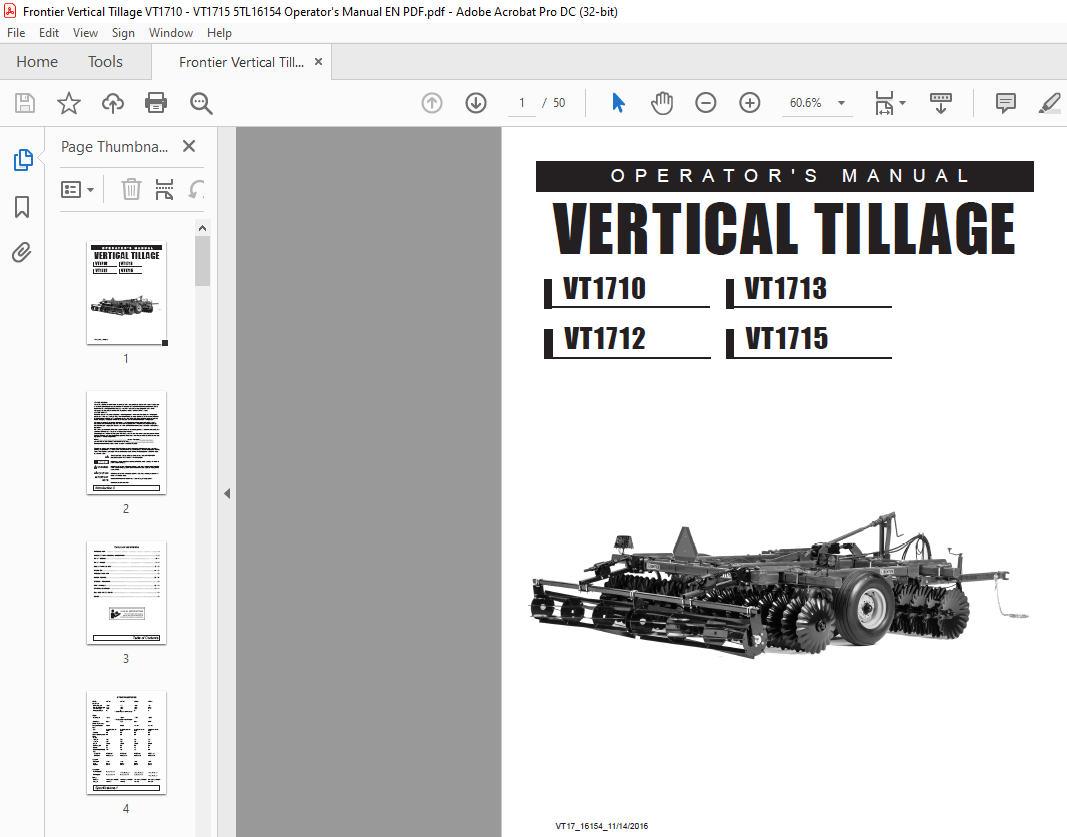Click the VT1715 model heading
The height and width of the screenshot is (837, 1067).
point(787,339)
